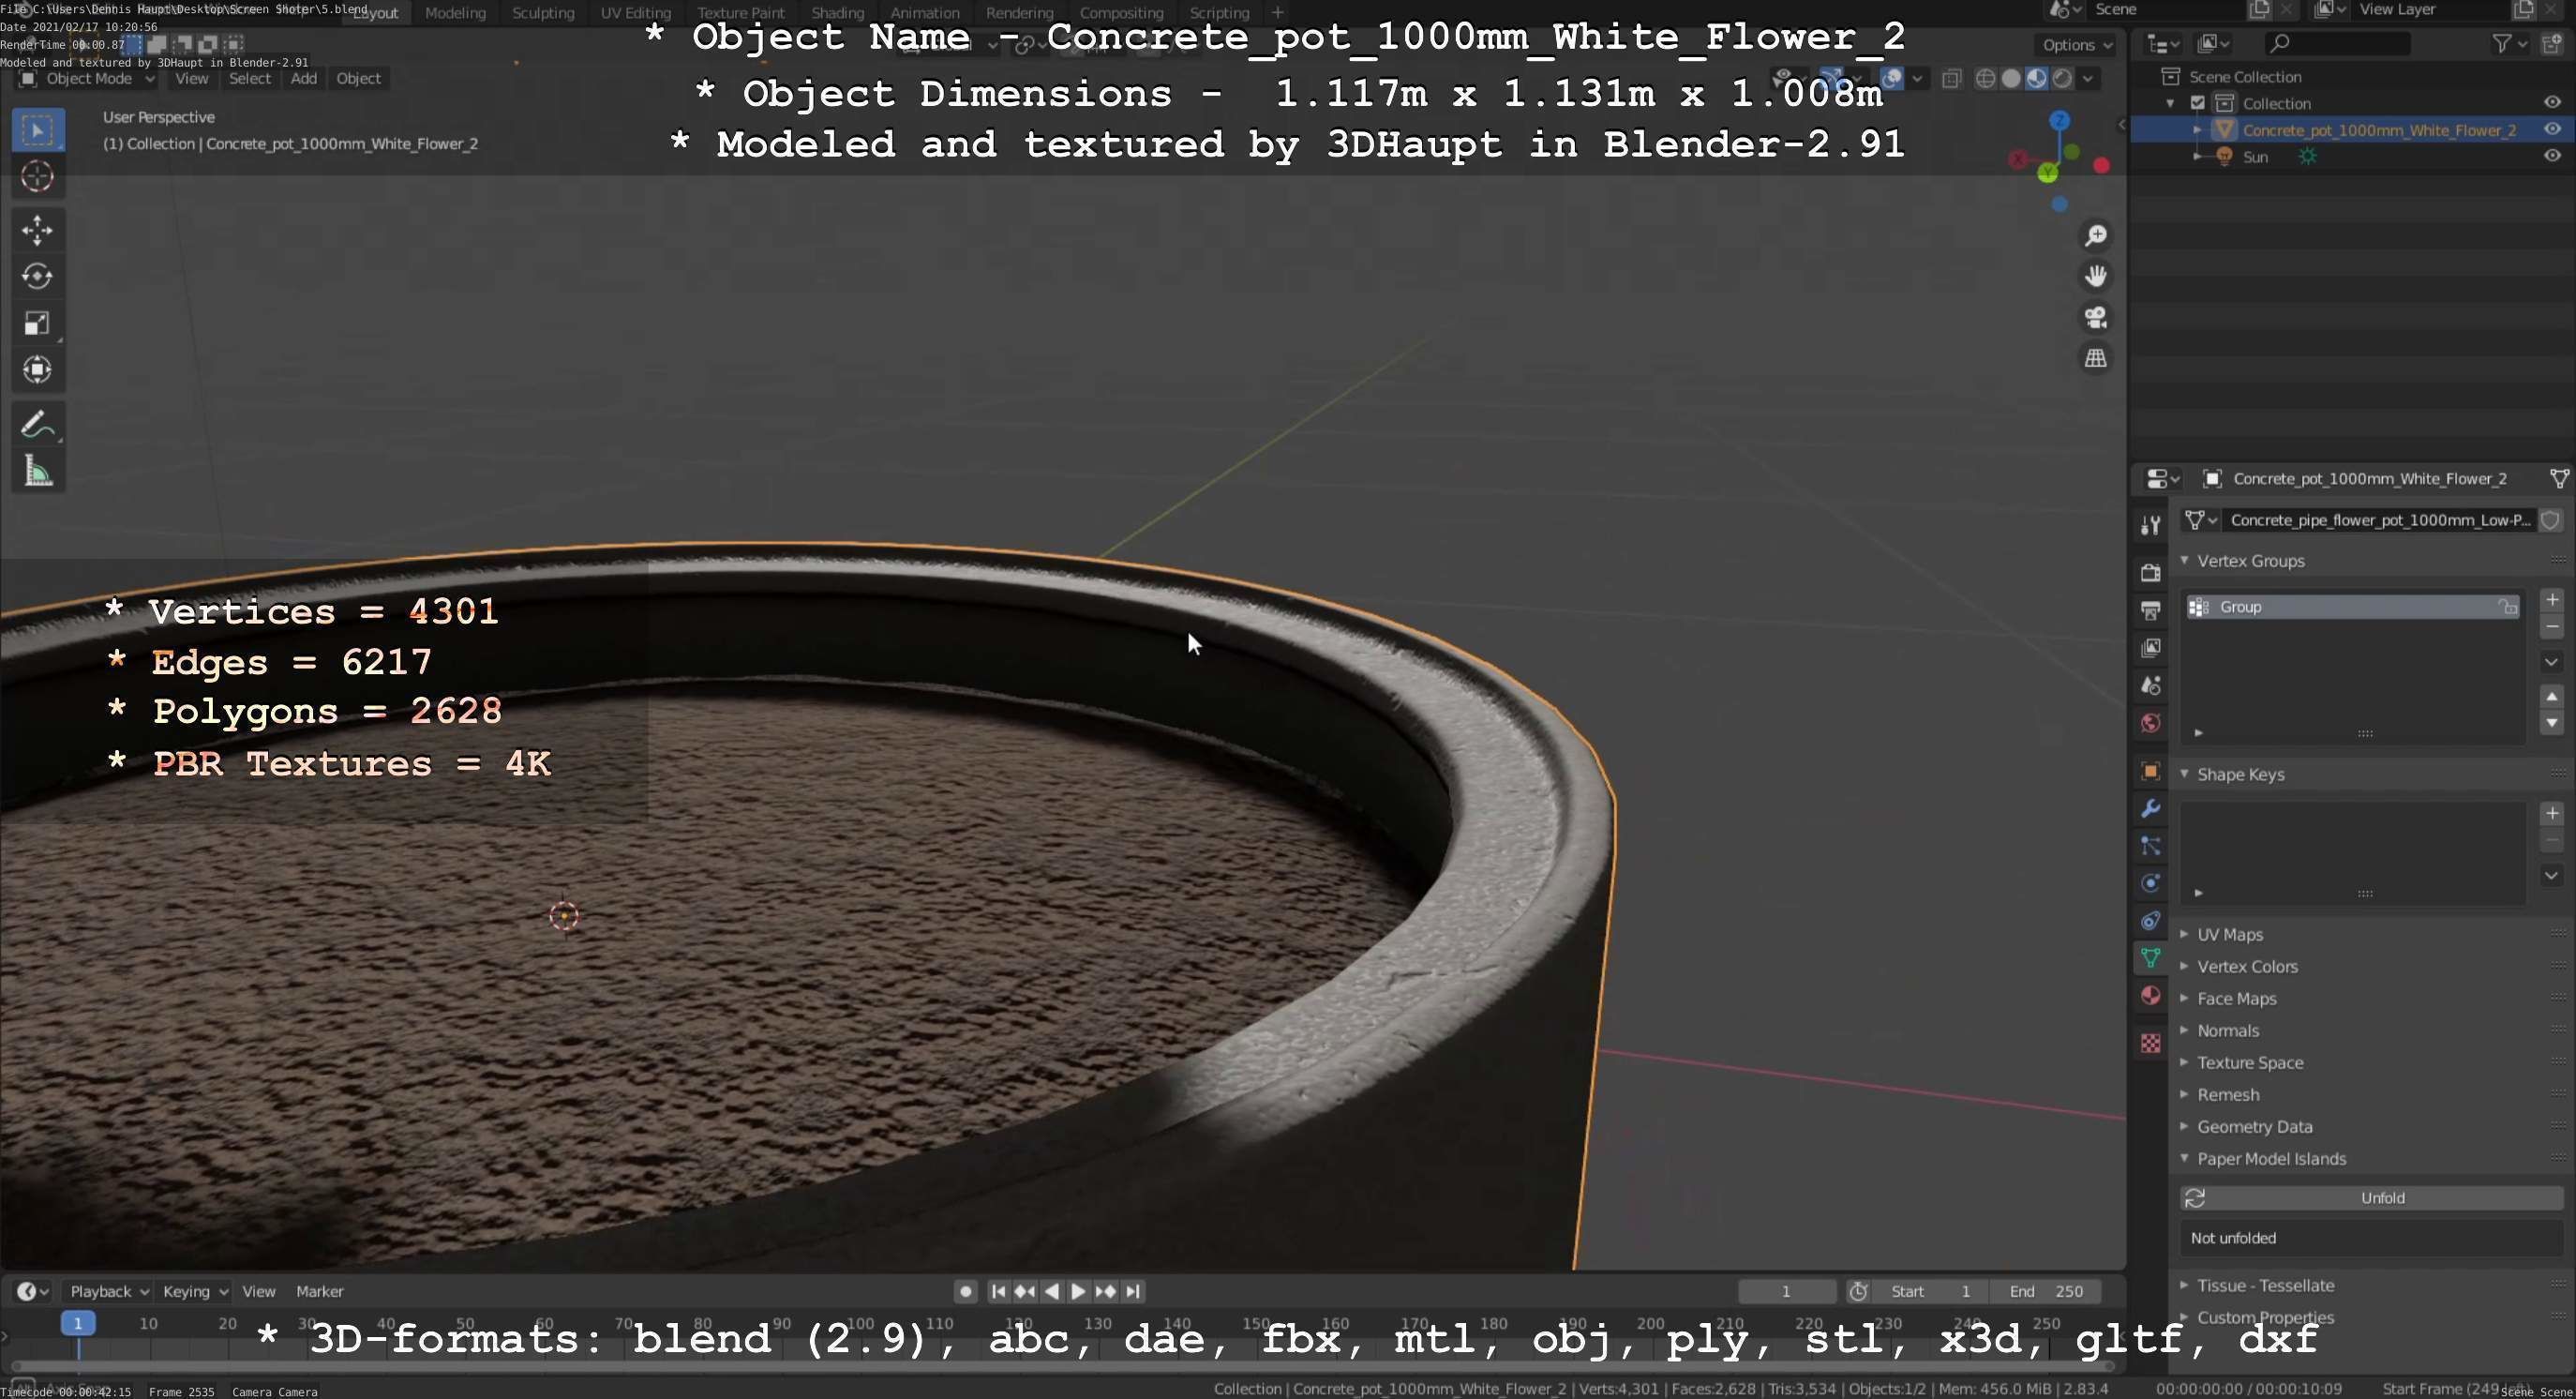Choose the Measure ruler tool
The height and width of the screenshot is (1399, 2576).
point(38,471)
